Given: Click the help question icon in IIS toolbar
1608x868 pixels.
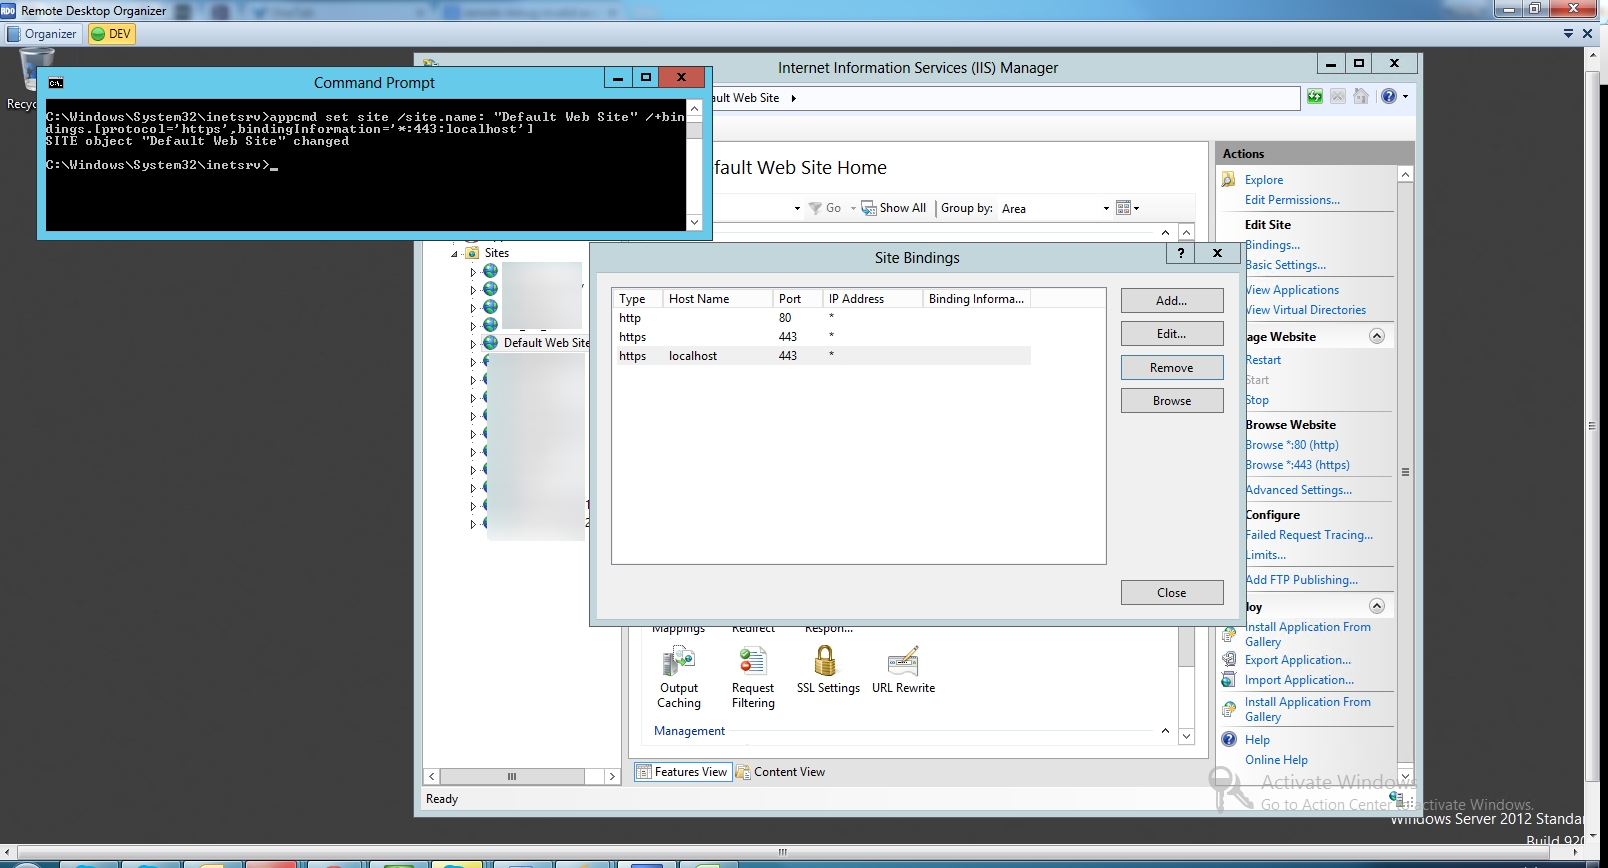Looking at the screenshot, I should click(x=1388, y=96).
